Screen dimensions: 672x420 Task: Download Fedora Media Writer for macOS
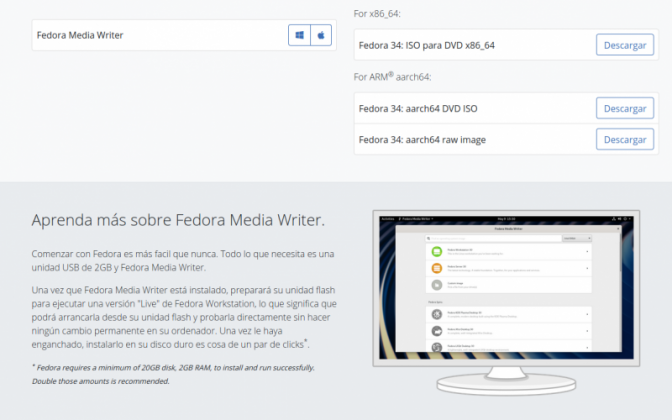321,35
